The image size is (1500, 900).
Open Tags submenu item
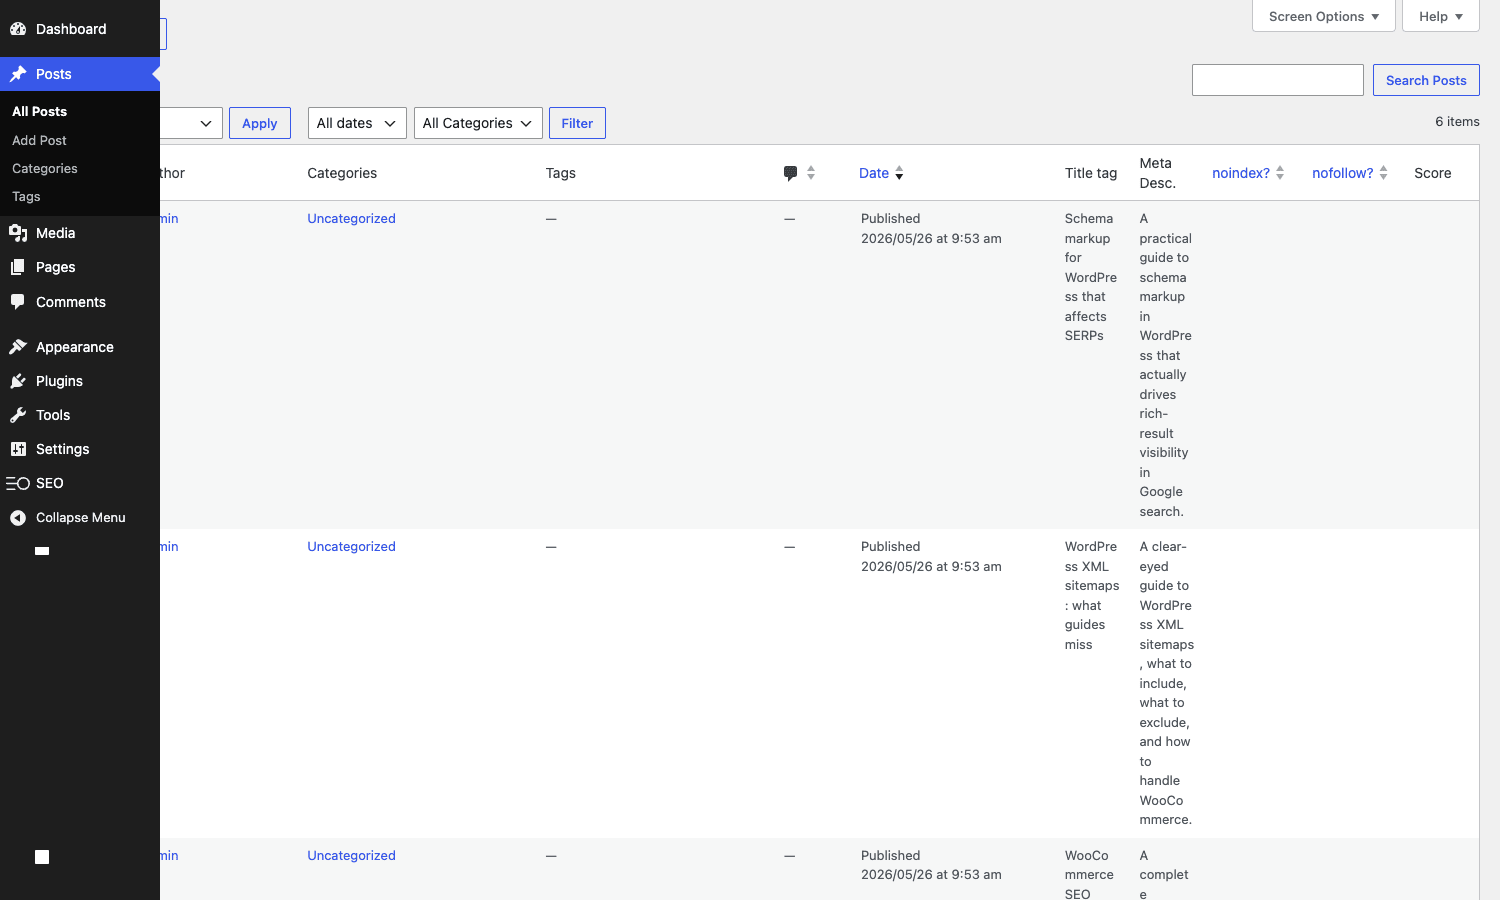[x=26, y=196]
